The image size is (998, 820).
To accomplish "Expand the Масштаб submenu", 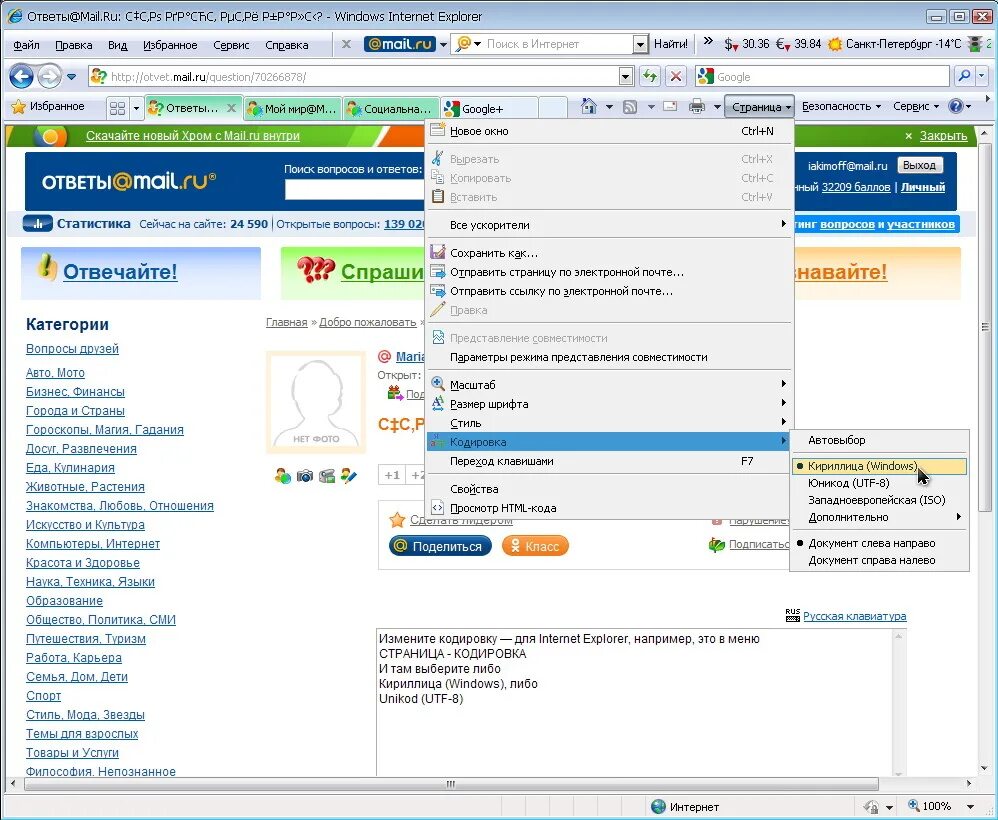I will click(x=609, y=385).
